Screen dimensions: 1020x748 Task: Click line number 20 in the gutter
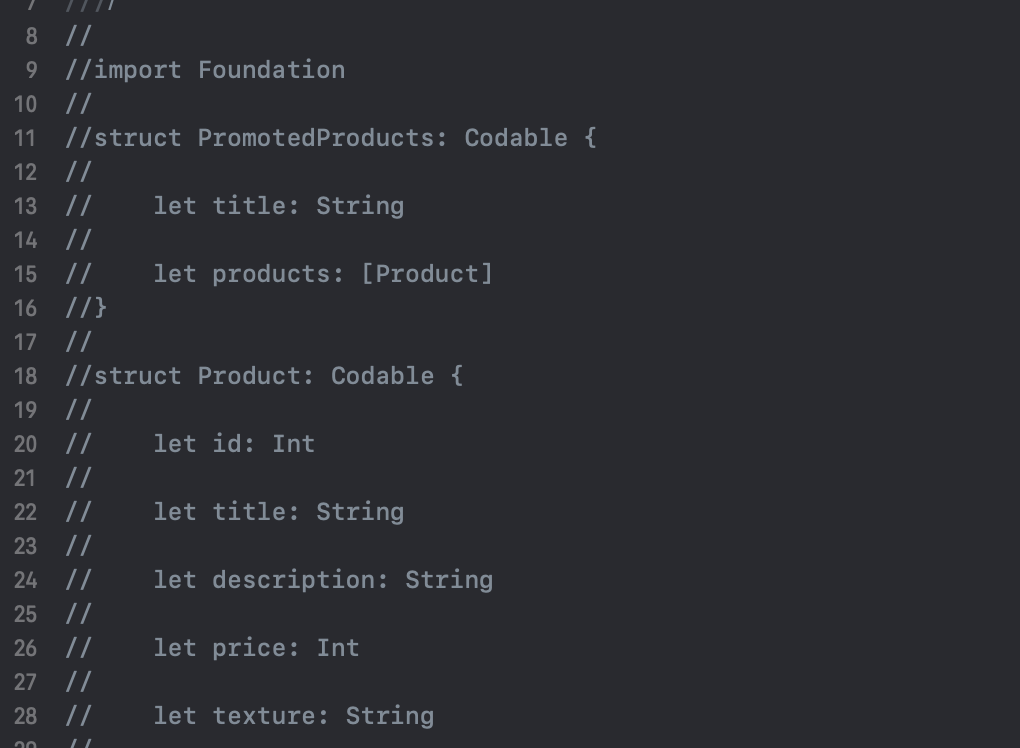(x=26, y=444)
